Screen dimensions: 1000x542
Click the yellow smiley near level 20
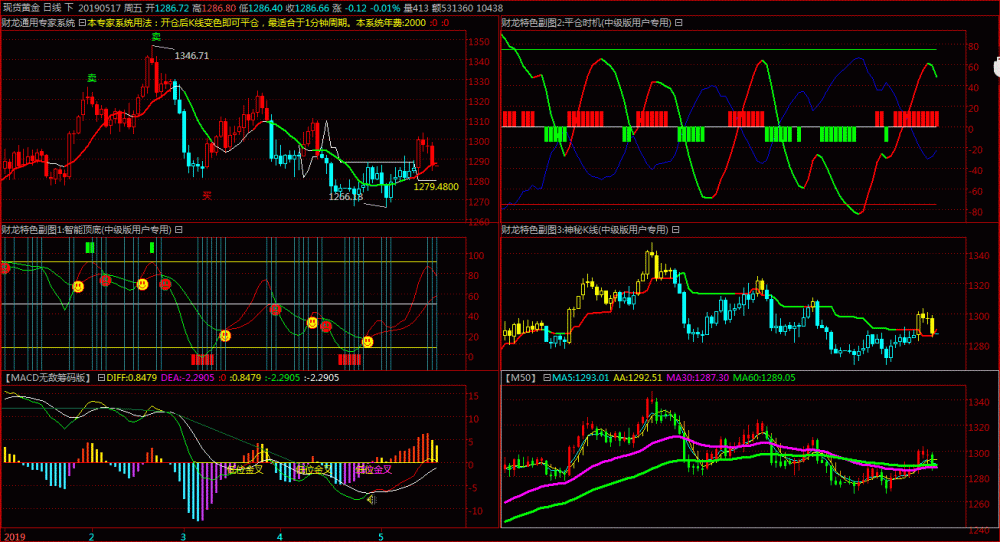click(224, 335)
